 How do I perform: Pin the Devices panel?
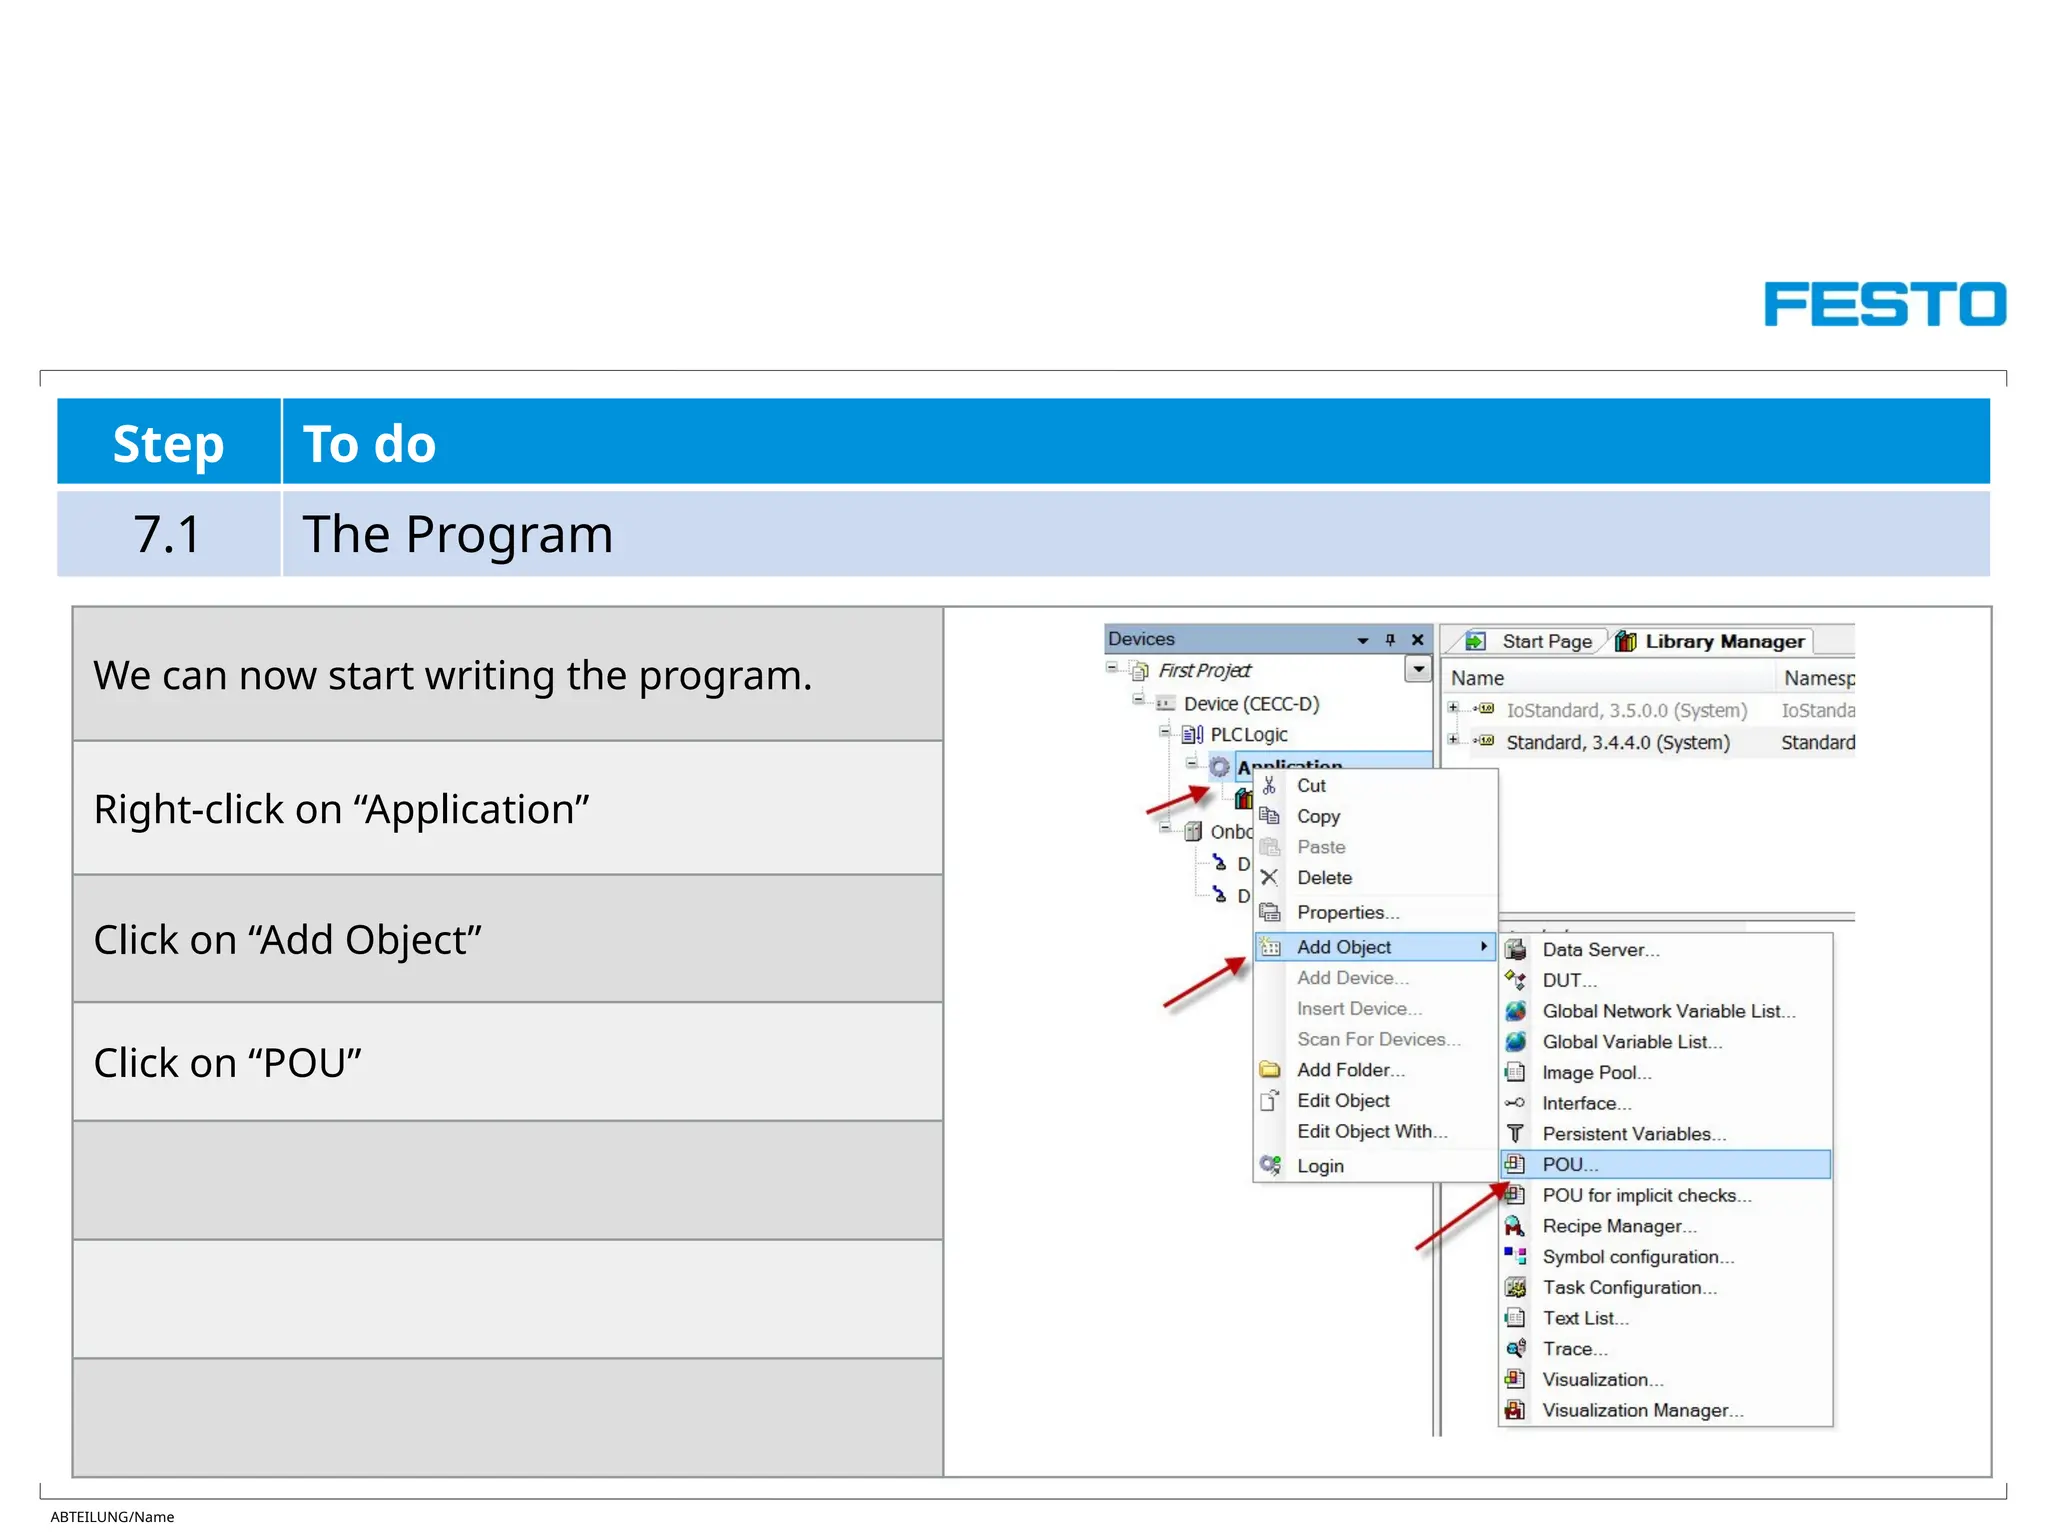pyautogui.click(x=1390, y=640)
